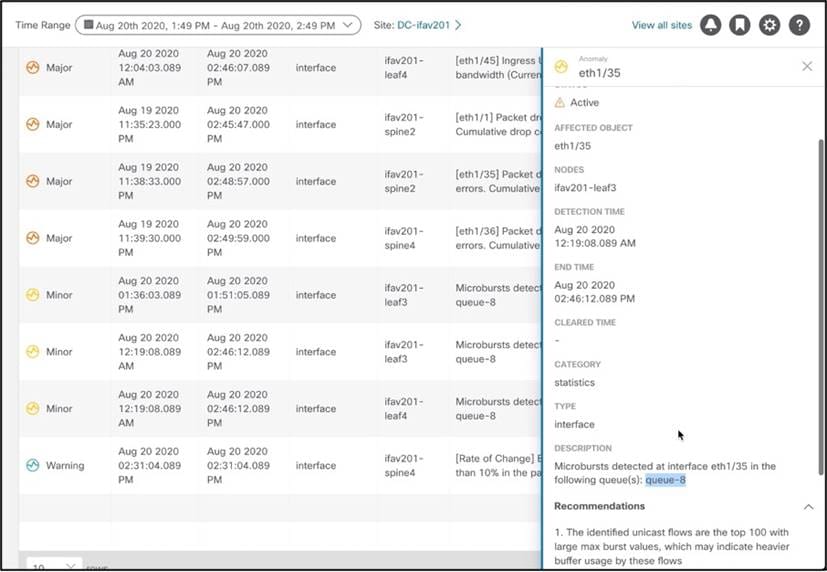
Task: Click Minor severity icon for ifav201-leaf4 microbursts row
Action: pos(33,409)
